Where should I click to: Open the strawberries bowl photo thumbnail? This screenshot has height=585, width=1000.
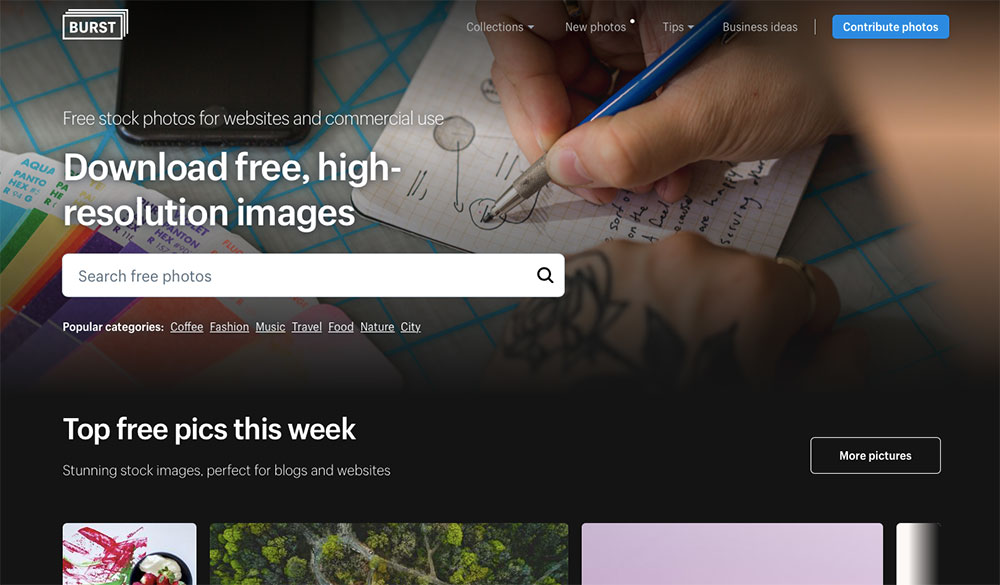[129, 554]
